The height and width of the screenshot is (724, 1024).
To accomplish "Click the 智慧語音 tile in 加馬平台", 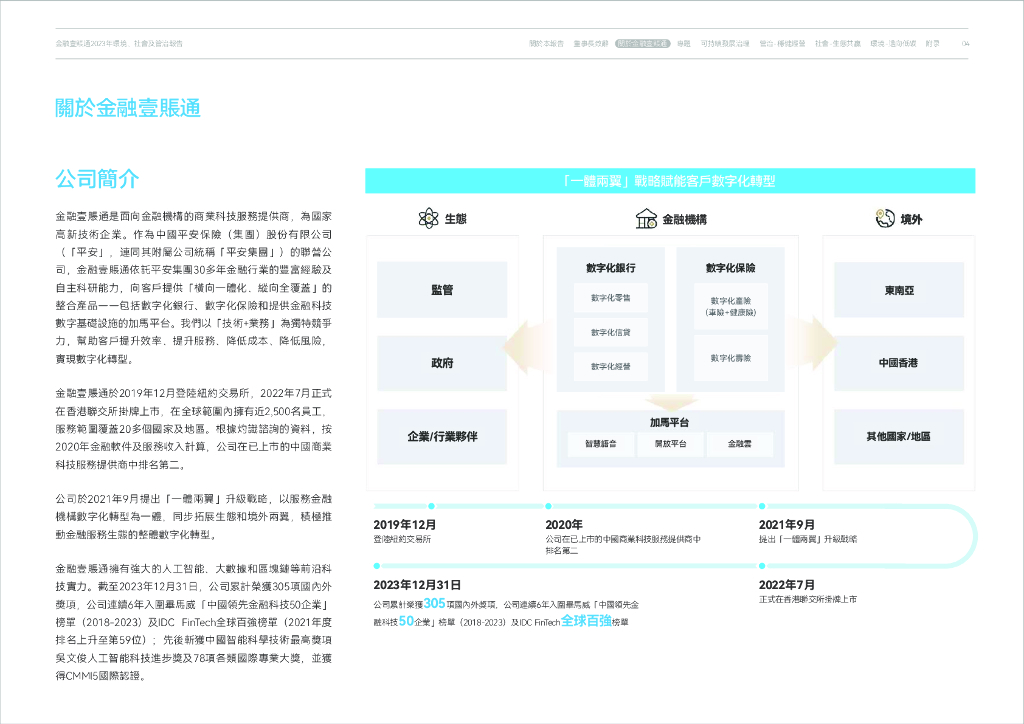I will click(x=600, y=444).
